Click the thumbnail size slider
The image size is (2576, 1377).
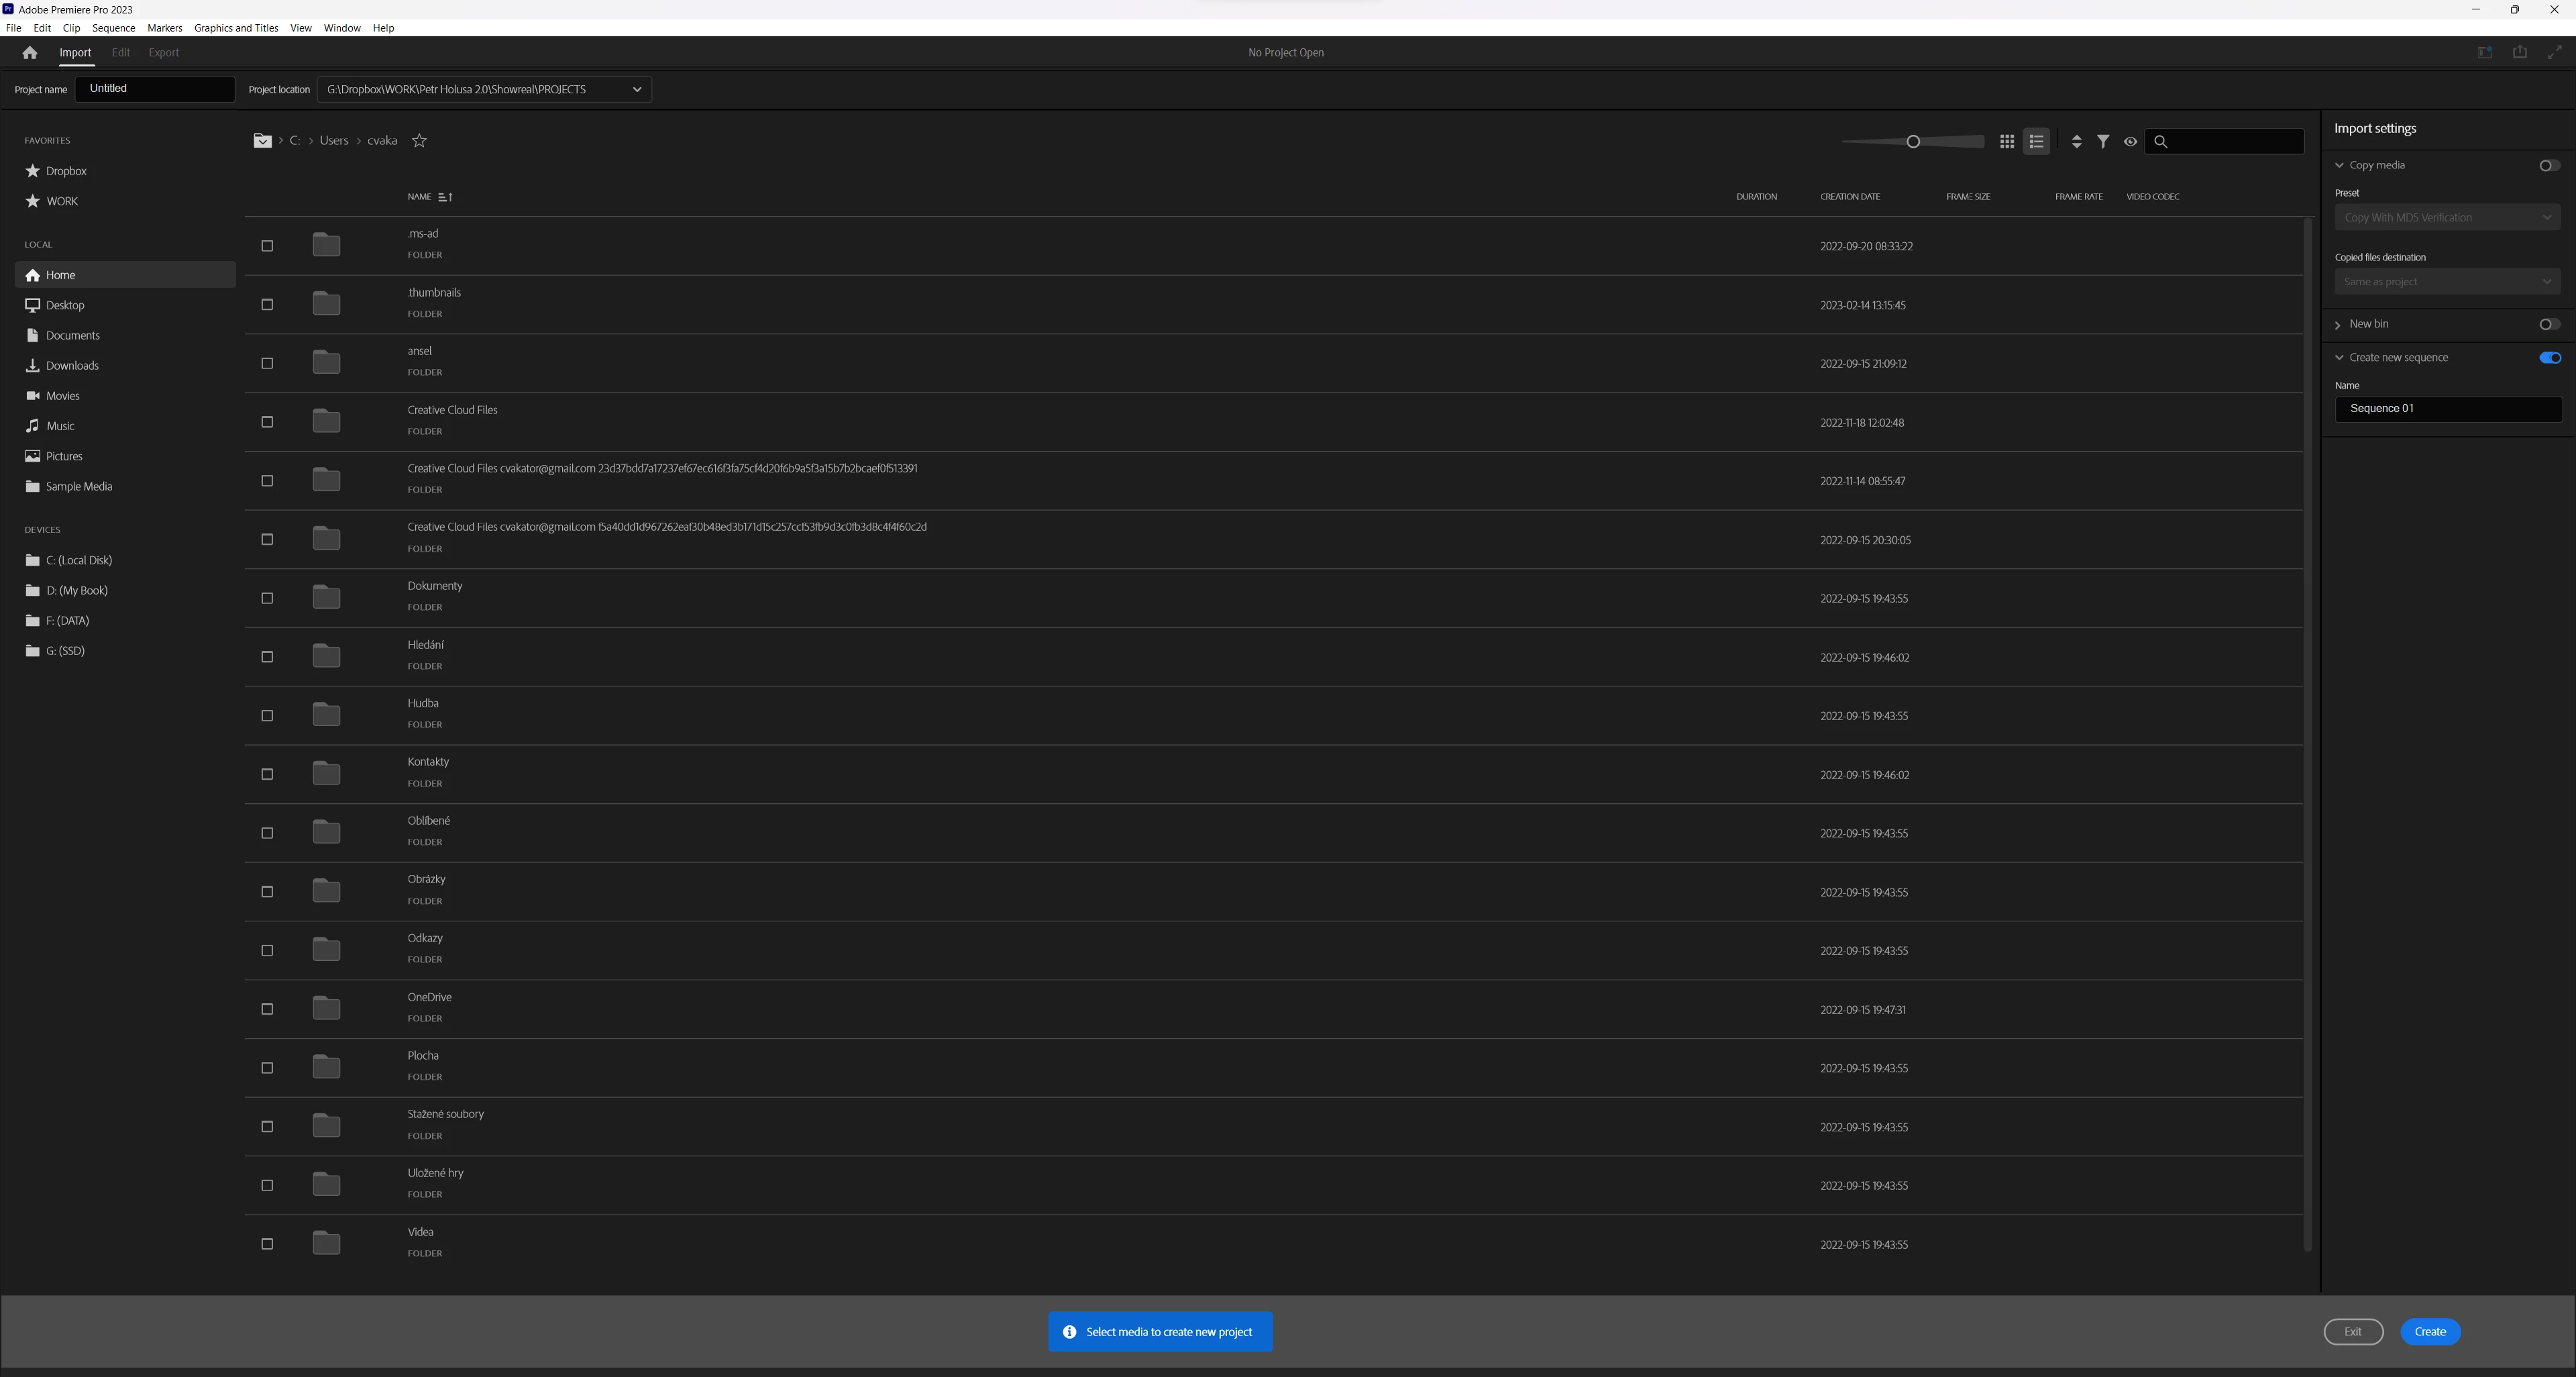coord(1912,142)
